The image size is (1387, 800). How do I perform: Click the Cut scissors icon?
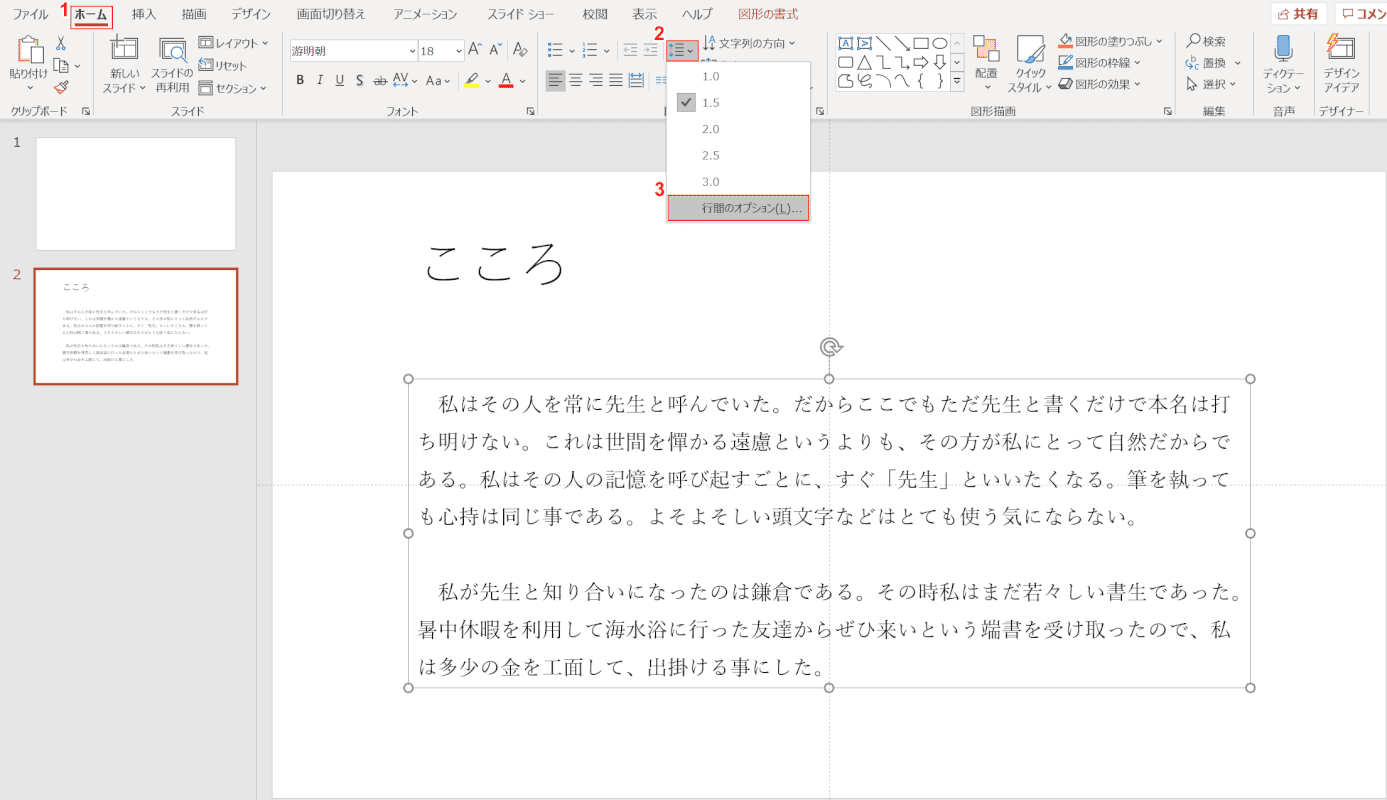[61, 44]
